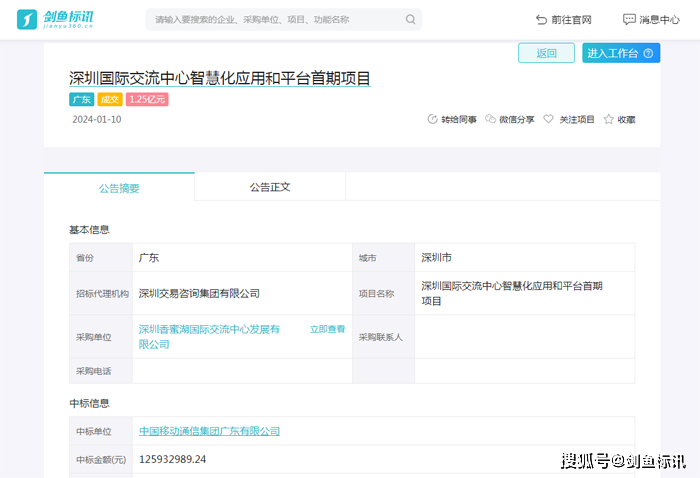The image size is (700, 478).
Task: Click the 消息中心 chat bubble icon
Action: pyautogui.click(x=629, y=19)
